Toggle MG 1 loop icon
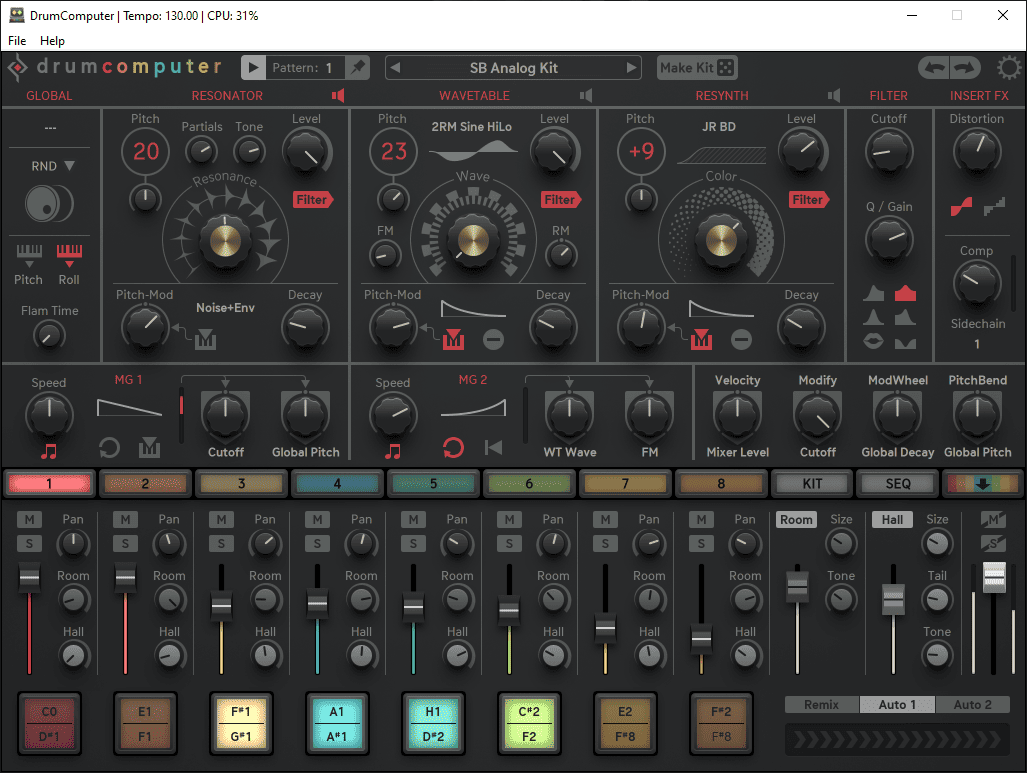The height and width of the screenshot is (773, 1027). [109, 448]
